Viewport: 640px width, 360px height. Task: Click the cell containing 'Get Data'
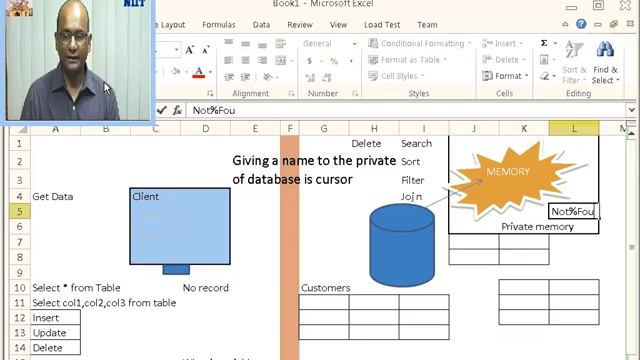pos(56,196)
